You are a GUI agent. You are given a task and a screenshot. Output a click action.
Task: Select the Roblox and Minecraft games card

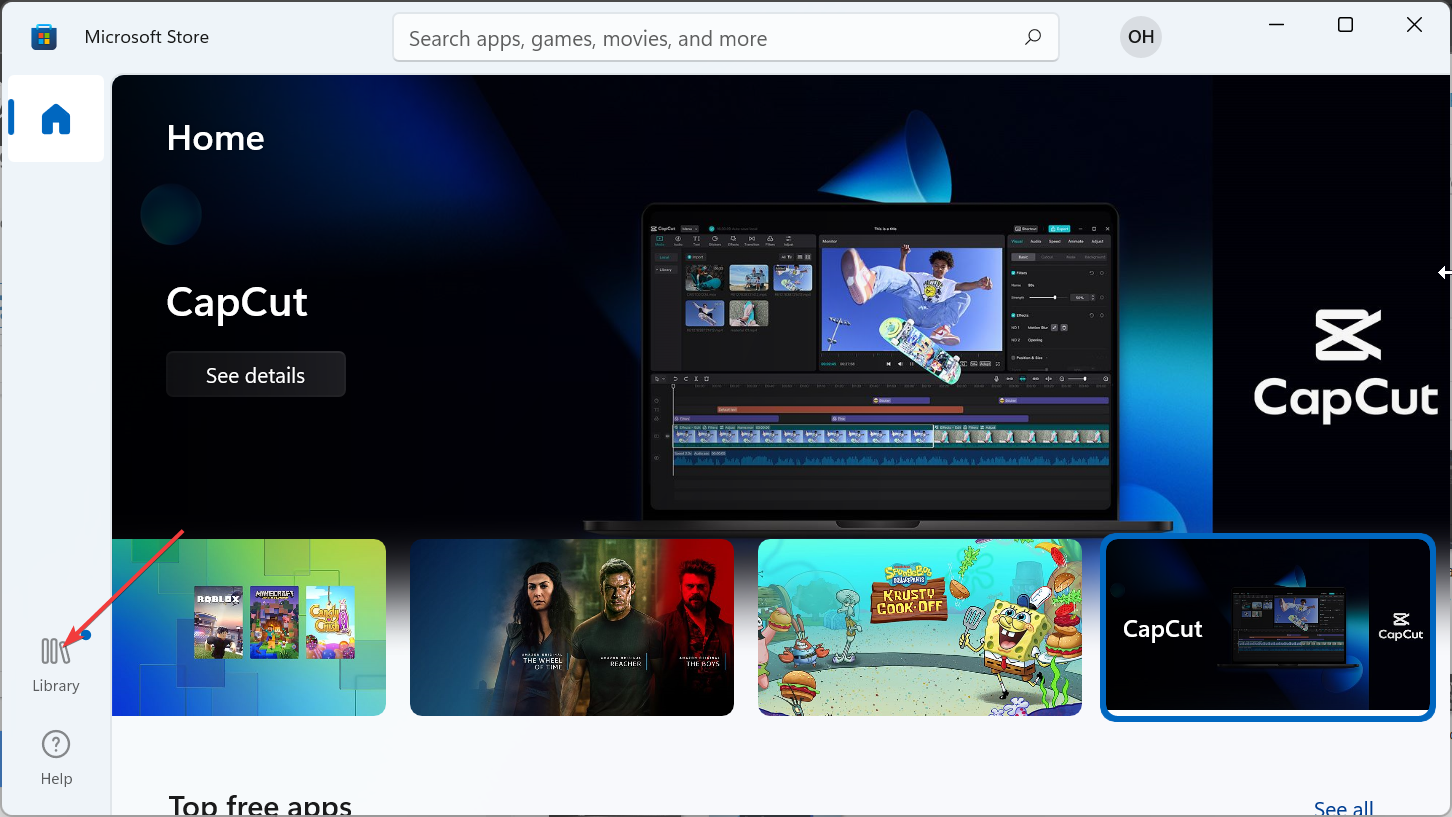click(x=249, y=627)
